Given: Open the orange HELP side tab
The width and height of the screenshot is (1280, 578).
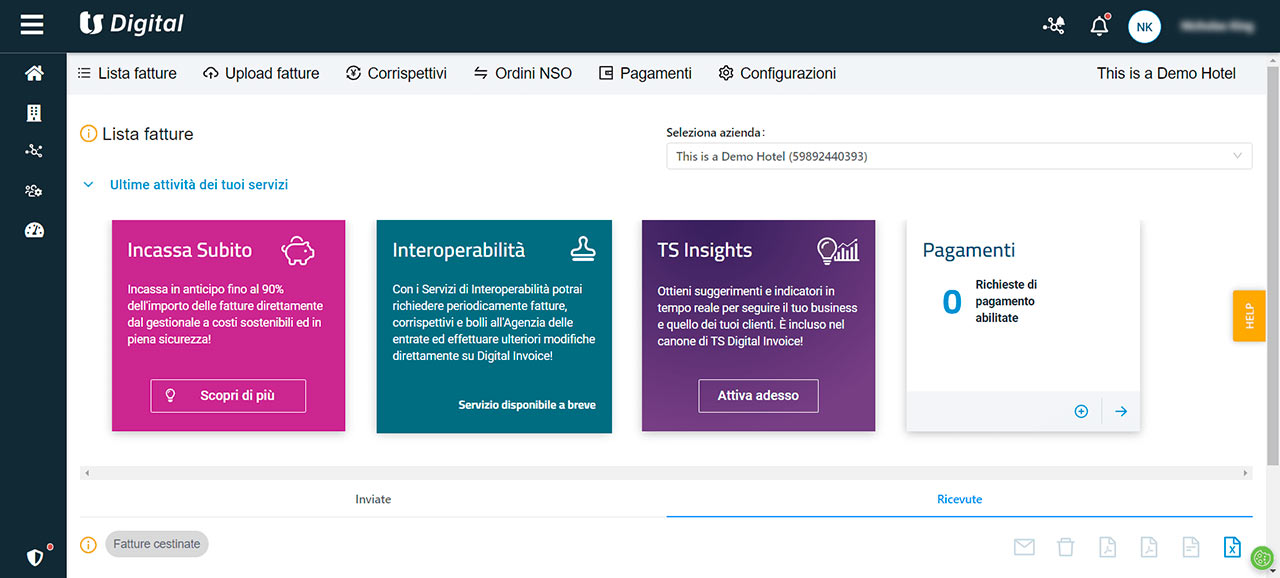Looking at the screenshot, I should point(1249,316).
